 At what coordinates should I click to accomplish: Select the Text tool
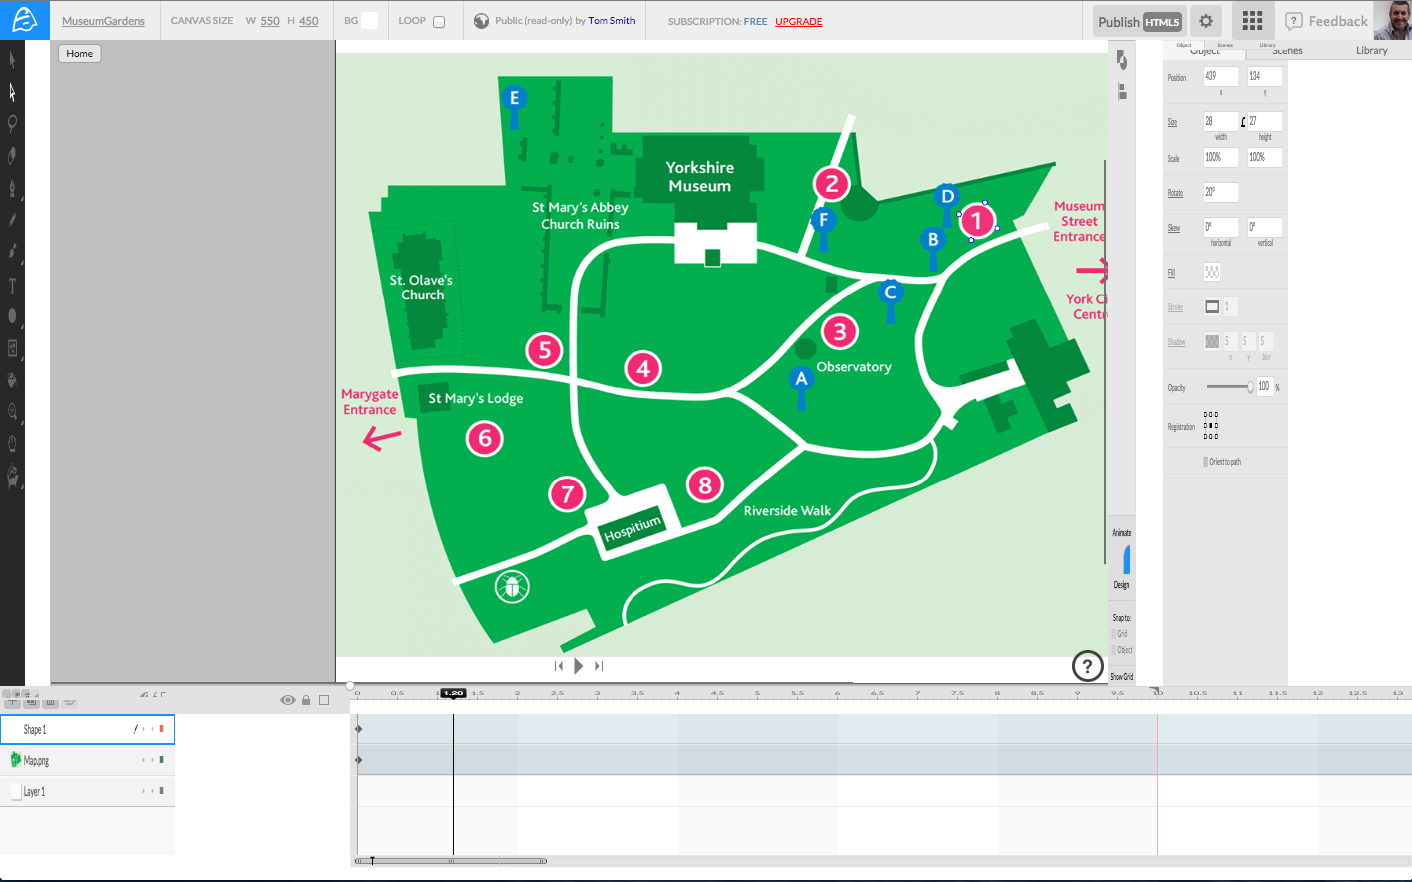pyautogui.click(x=12, y=285)
